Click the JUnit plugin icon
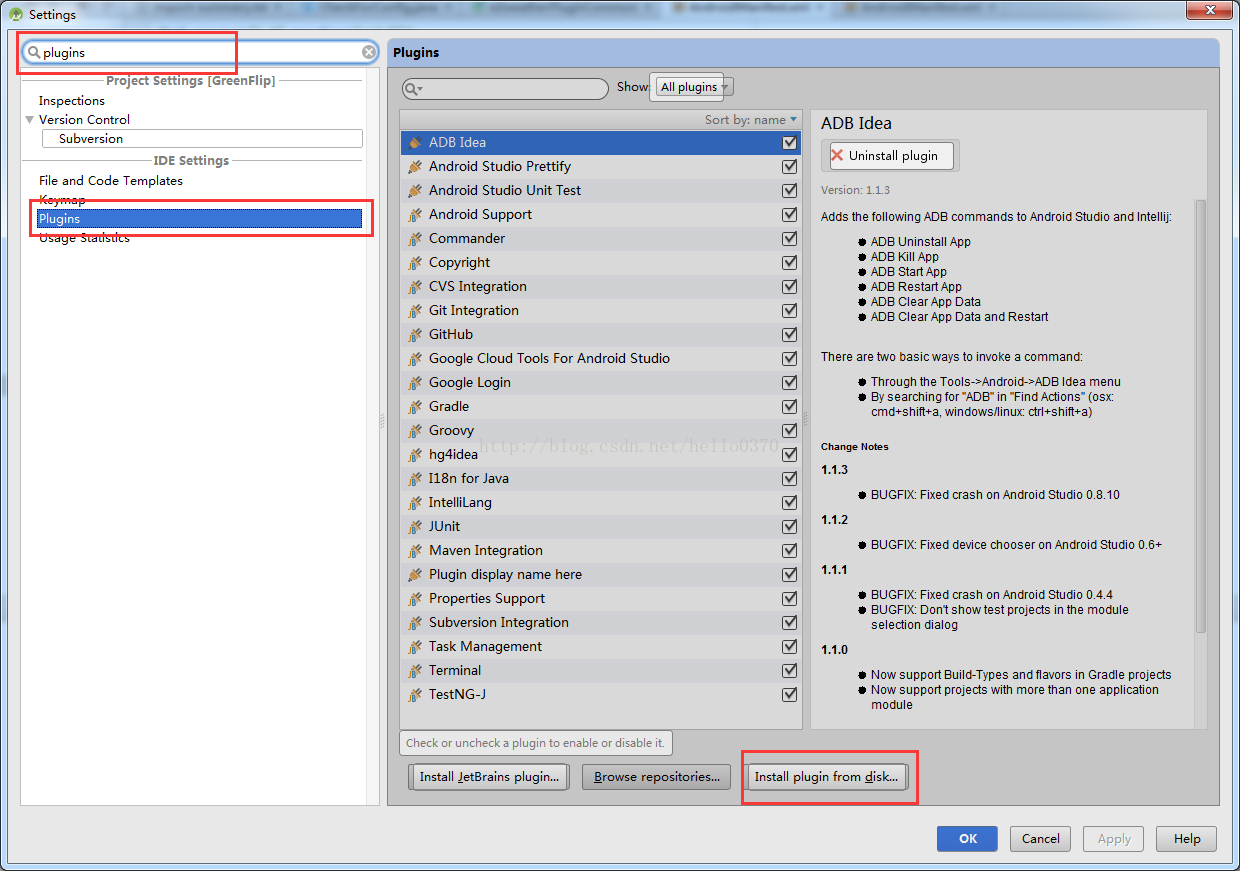 click(415, 526)
